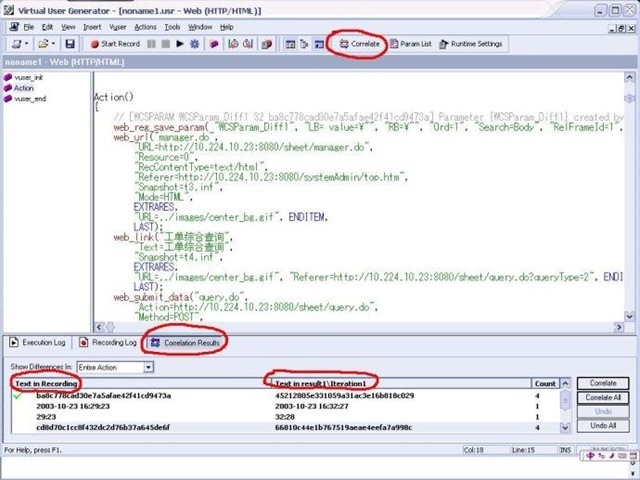
Task: Switch to the Correlation Results tab
Action: click(185, 343)
